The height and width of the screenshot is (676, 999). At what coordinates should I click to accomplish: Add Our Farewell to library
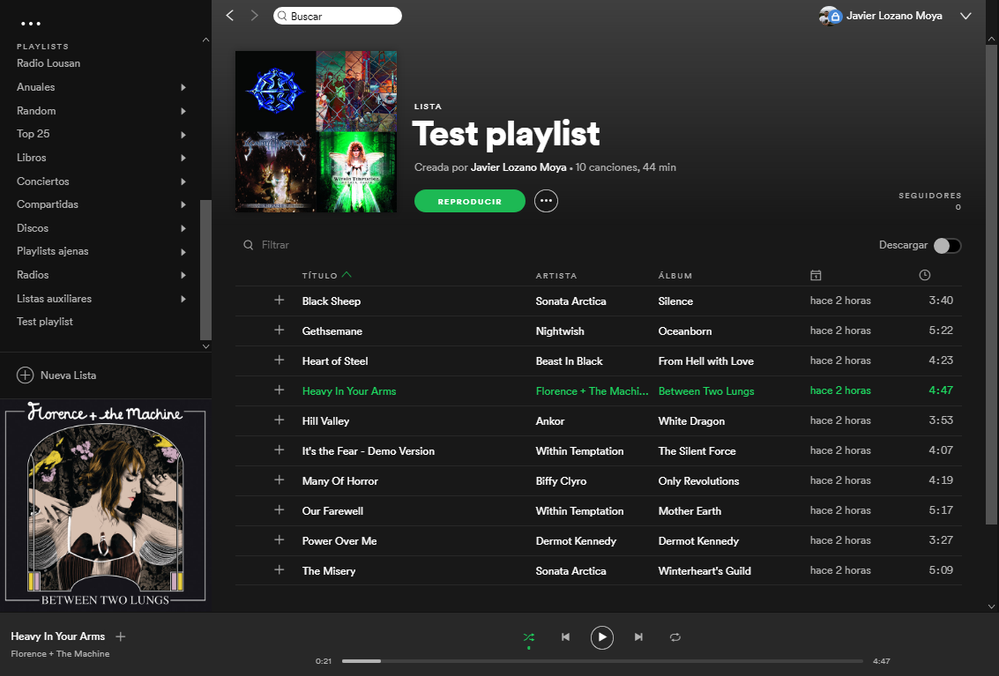click(279, 510)
